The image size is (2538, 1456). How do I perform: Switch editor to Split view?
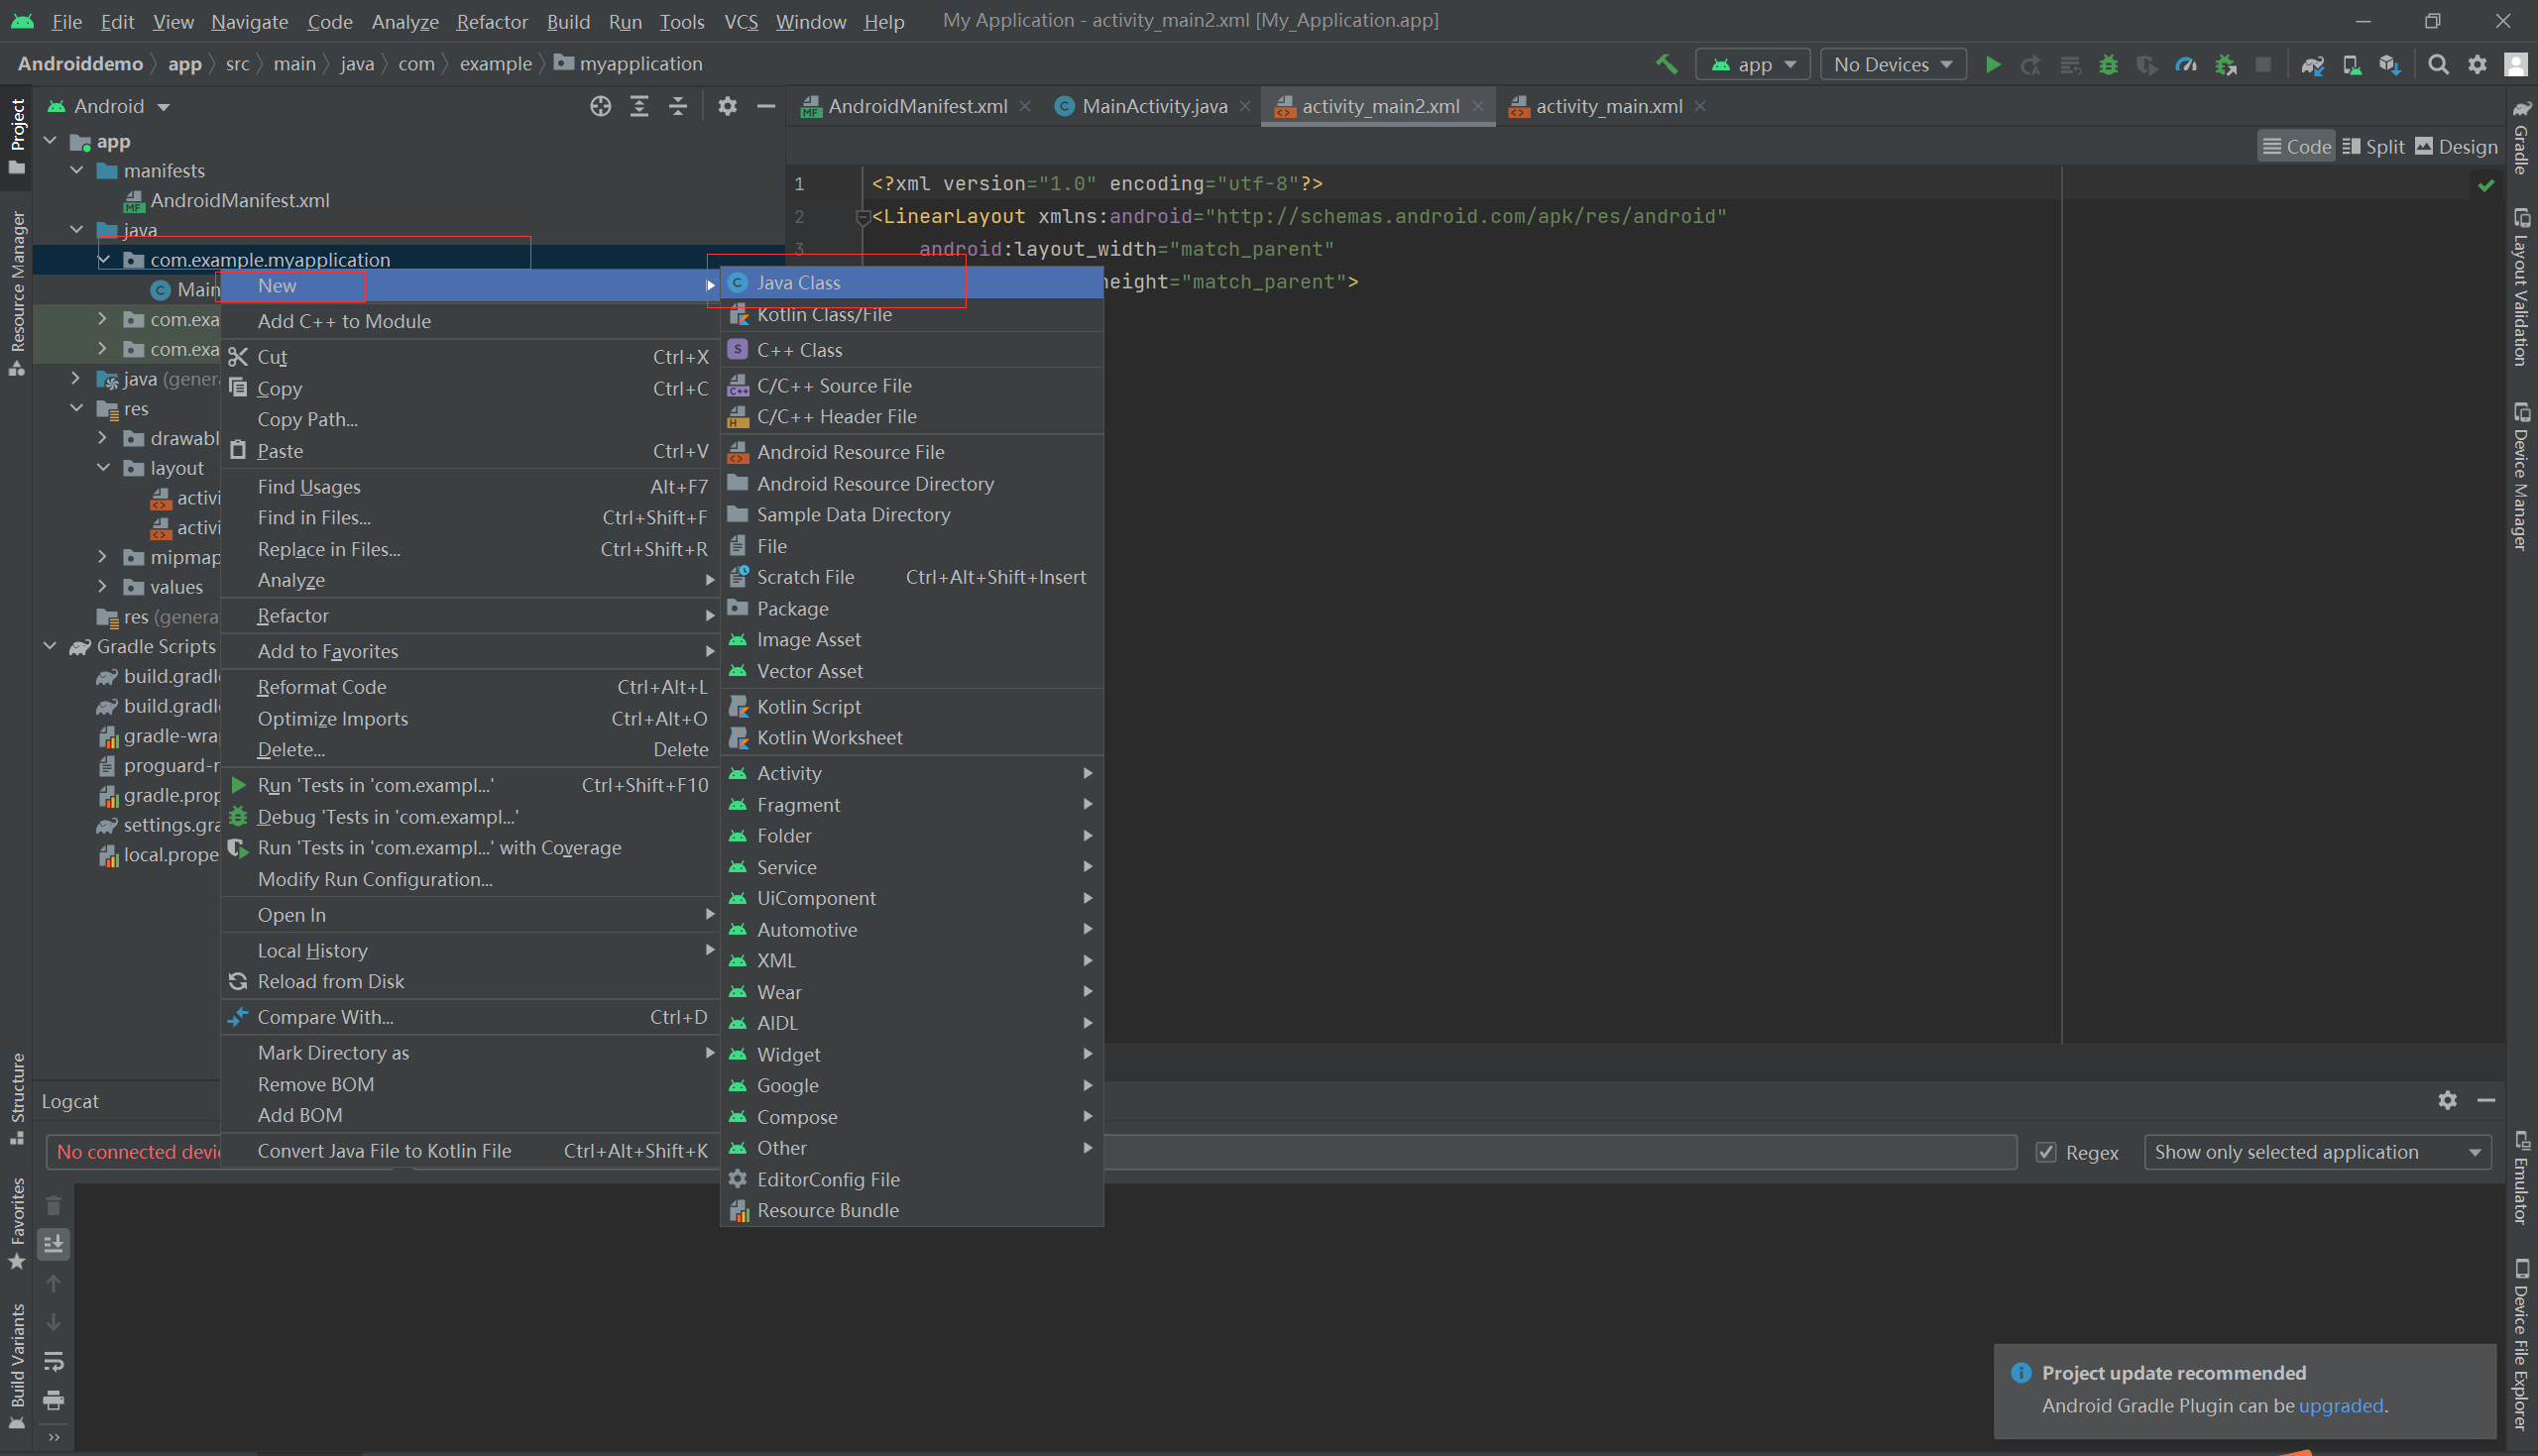coord(2373,147)
